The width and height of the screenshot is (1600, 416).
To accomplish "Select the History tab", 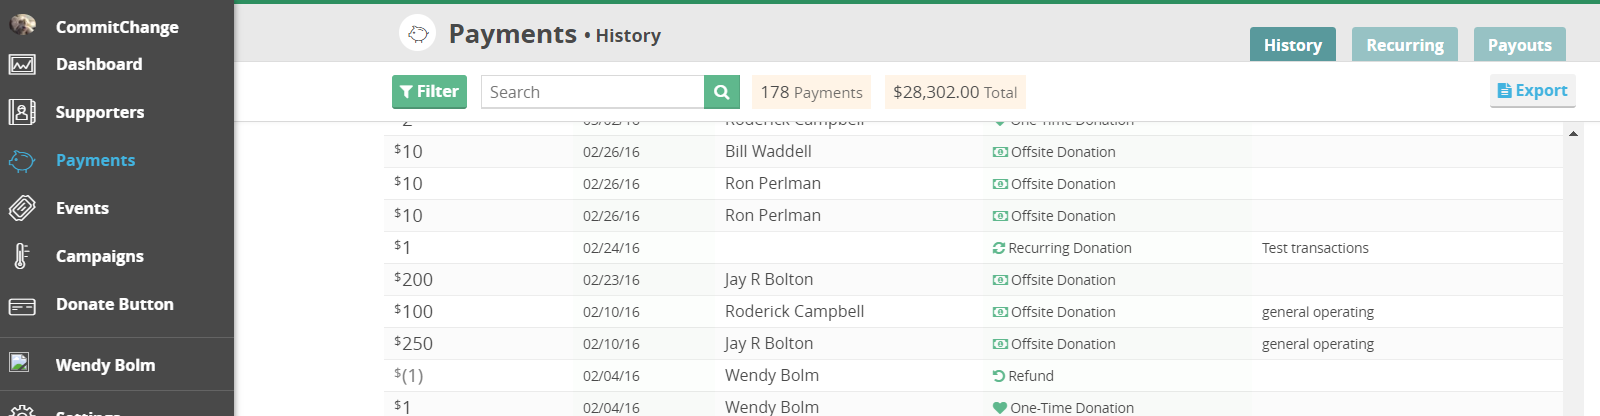I will click(1292, 45).
